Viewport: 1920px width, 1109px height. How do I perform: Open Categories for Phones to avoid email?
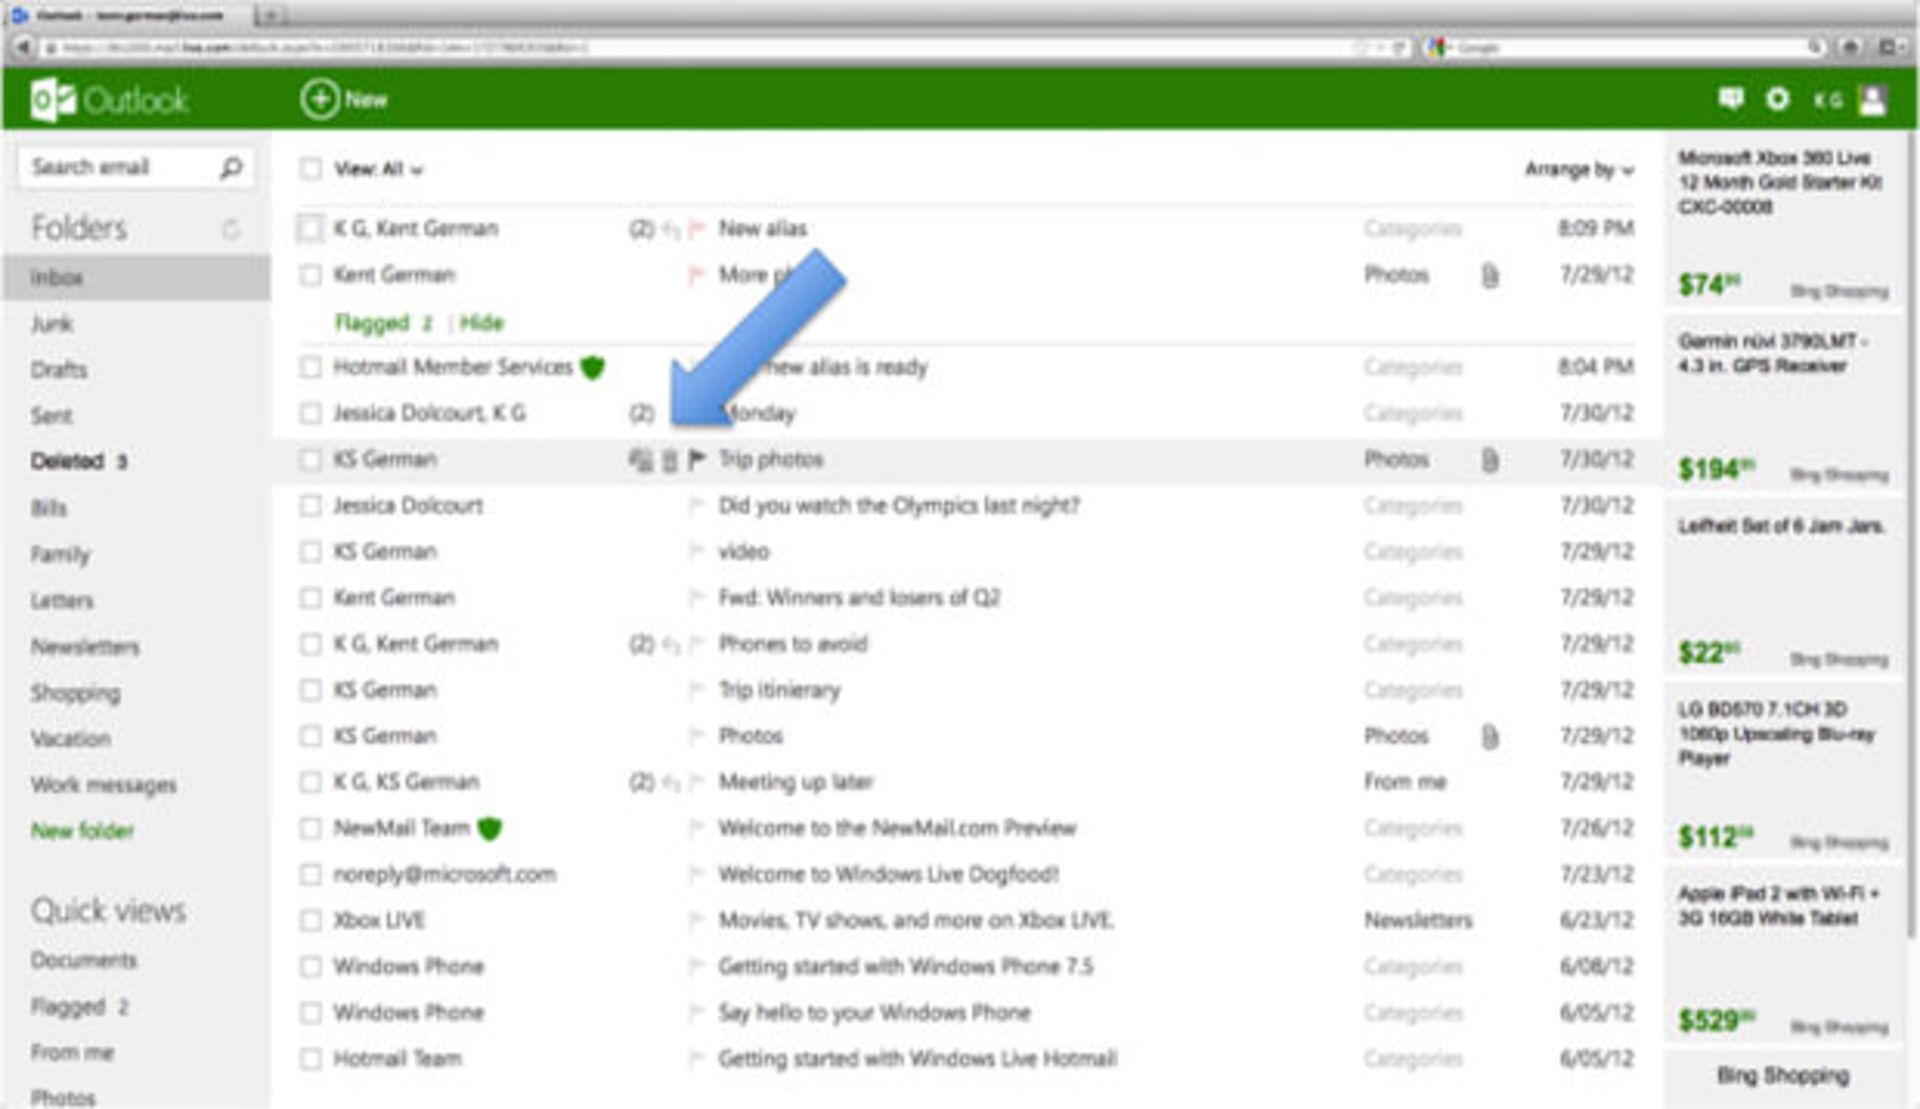click(x=1412, y=644)
